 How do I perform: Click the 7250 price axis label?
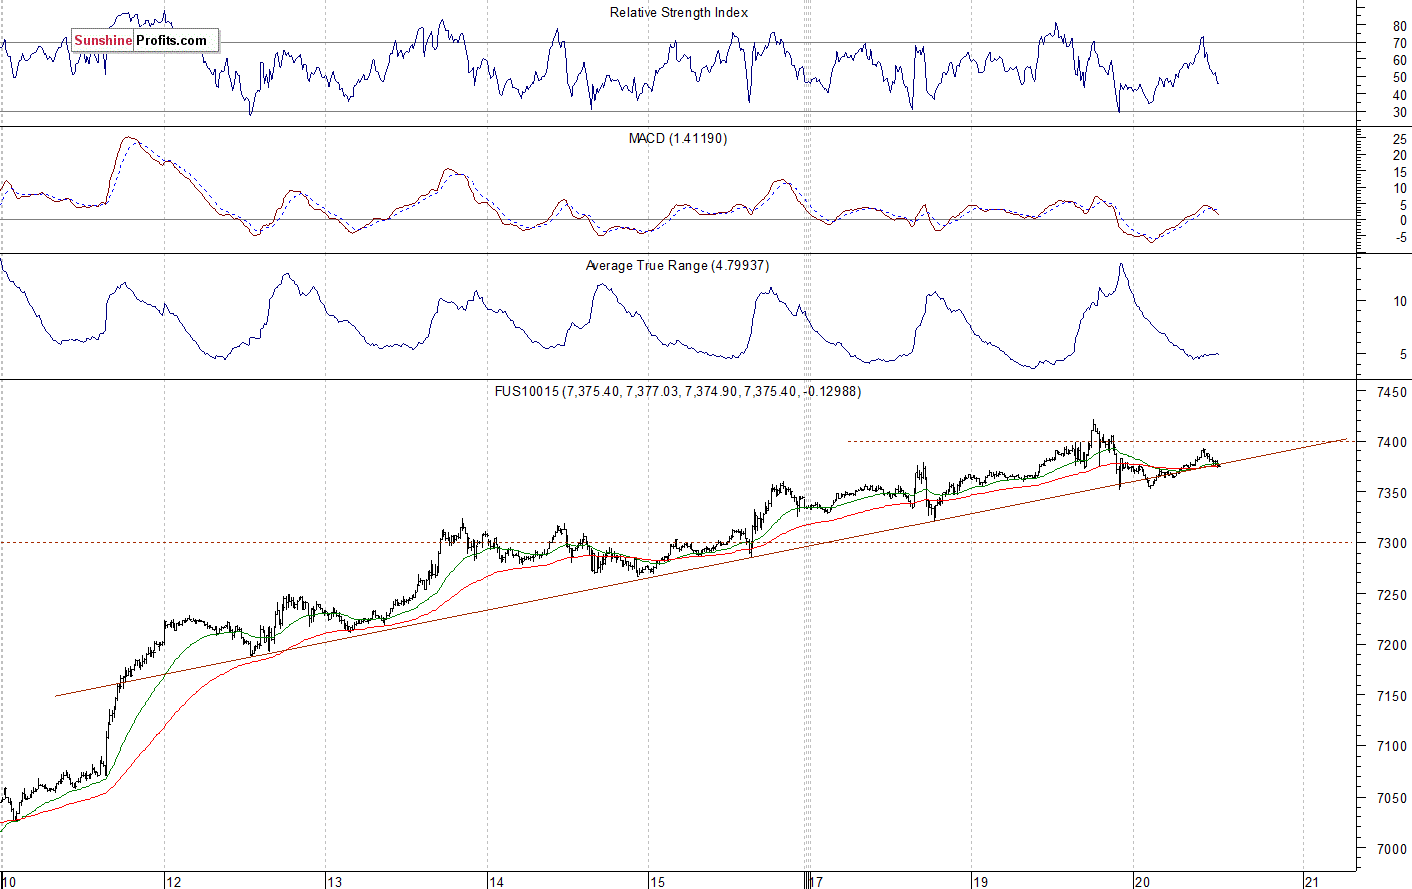pos(1393,595)
